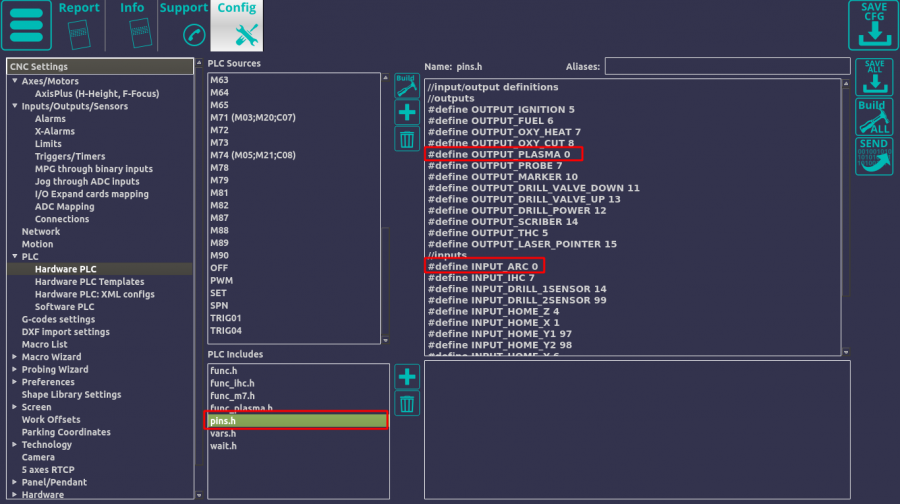The image size is (900, 504).
Task: Open the Report tab
Action: (x=79, y=25)
